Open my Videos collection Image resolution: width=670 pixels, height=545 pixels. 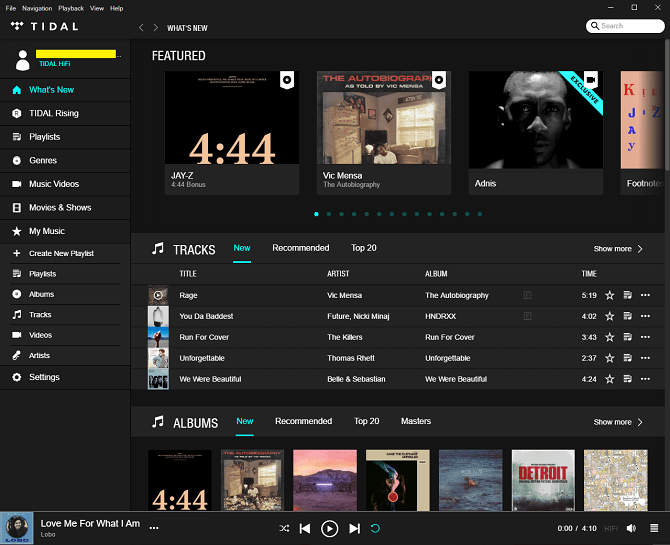tap(65, 335)
